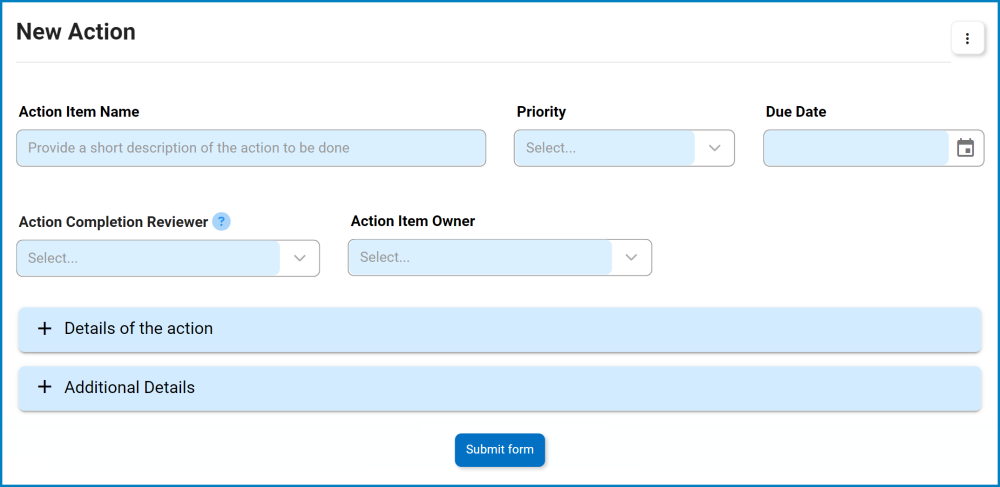This screenshot has height=487, width=1000.
Task: Click the plus icon for Details of the action
Action: (44, 329)
